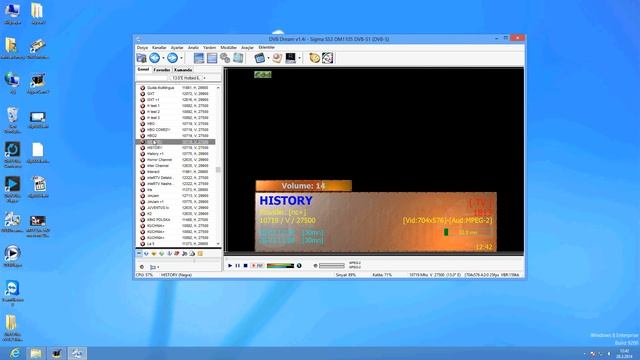Click the stop button

coord(245,266)
